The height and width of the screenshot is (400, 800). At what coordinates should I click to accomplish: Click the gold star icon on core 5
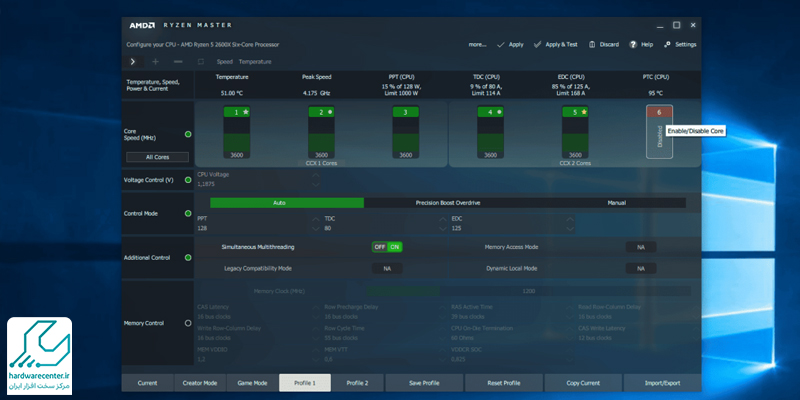pos(584,112)
